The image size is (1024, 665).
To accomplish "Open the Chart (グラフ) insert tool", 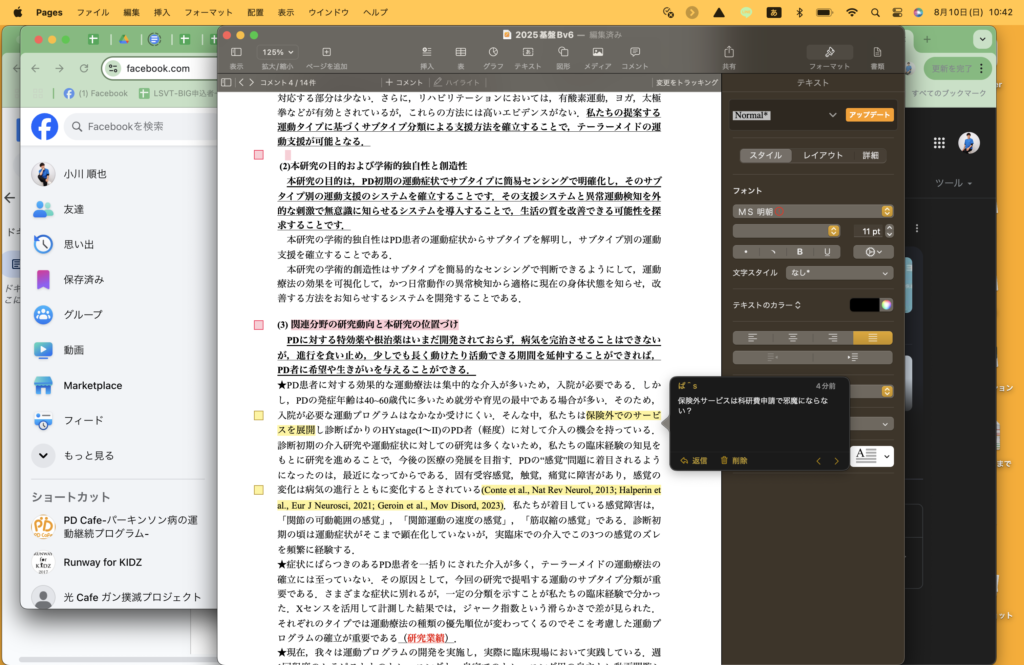I will (493, 52).
